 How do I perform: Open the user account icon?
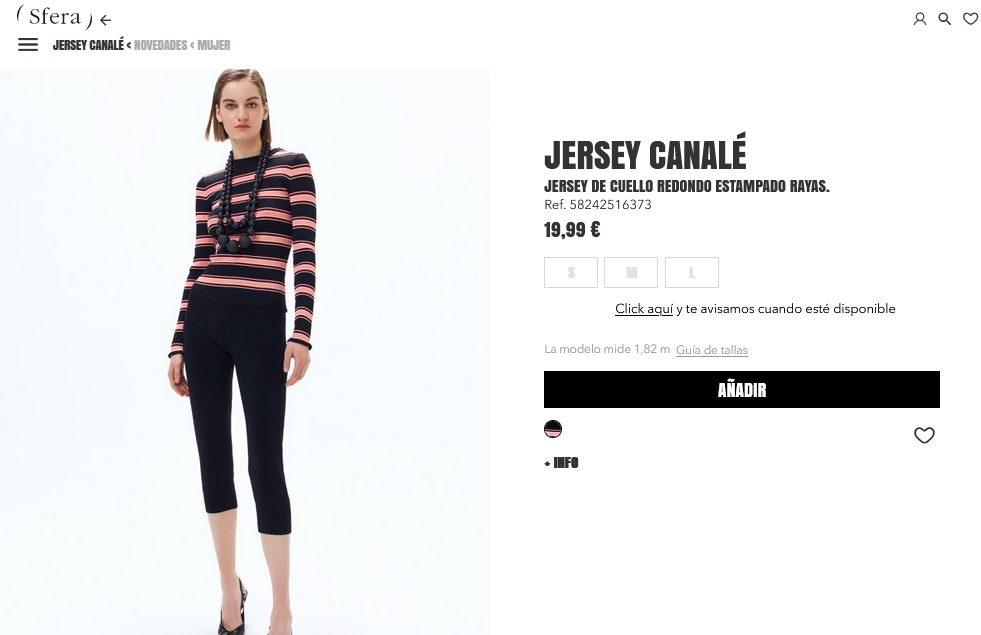pos(920,19)
